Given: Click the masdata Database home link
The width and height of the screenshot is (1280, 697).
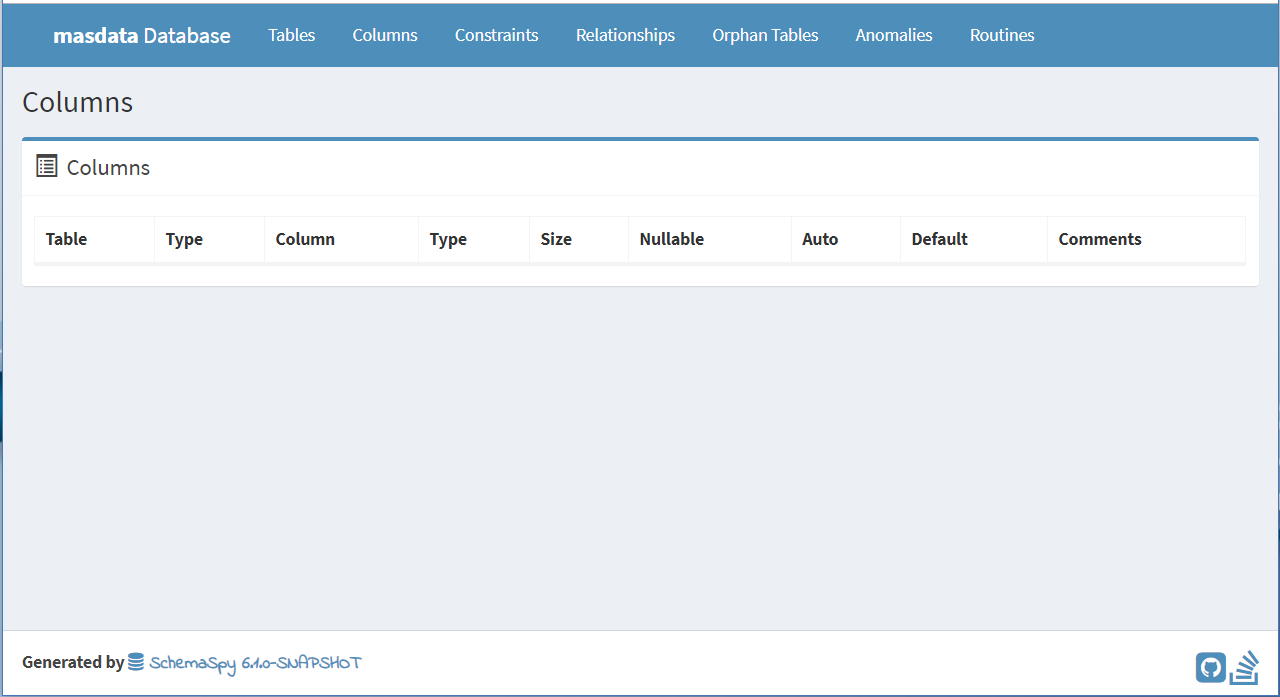Looking at the screenshot, I should click(x=141, y=35).
